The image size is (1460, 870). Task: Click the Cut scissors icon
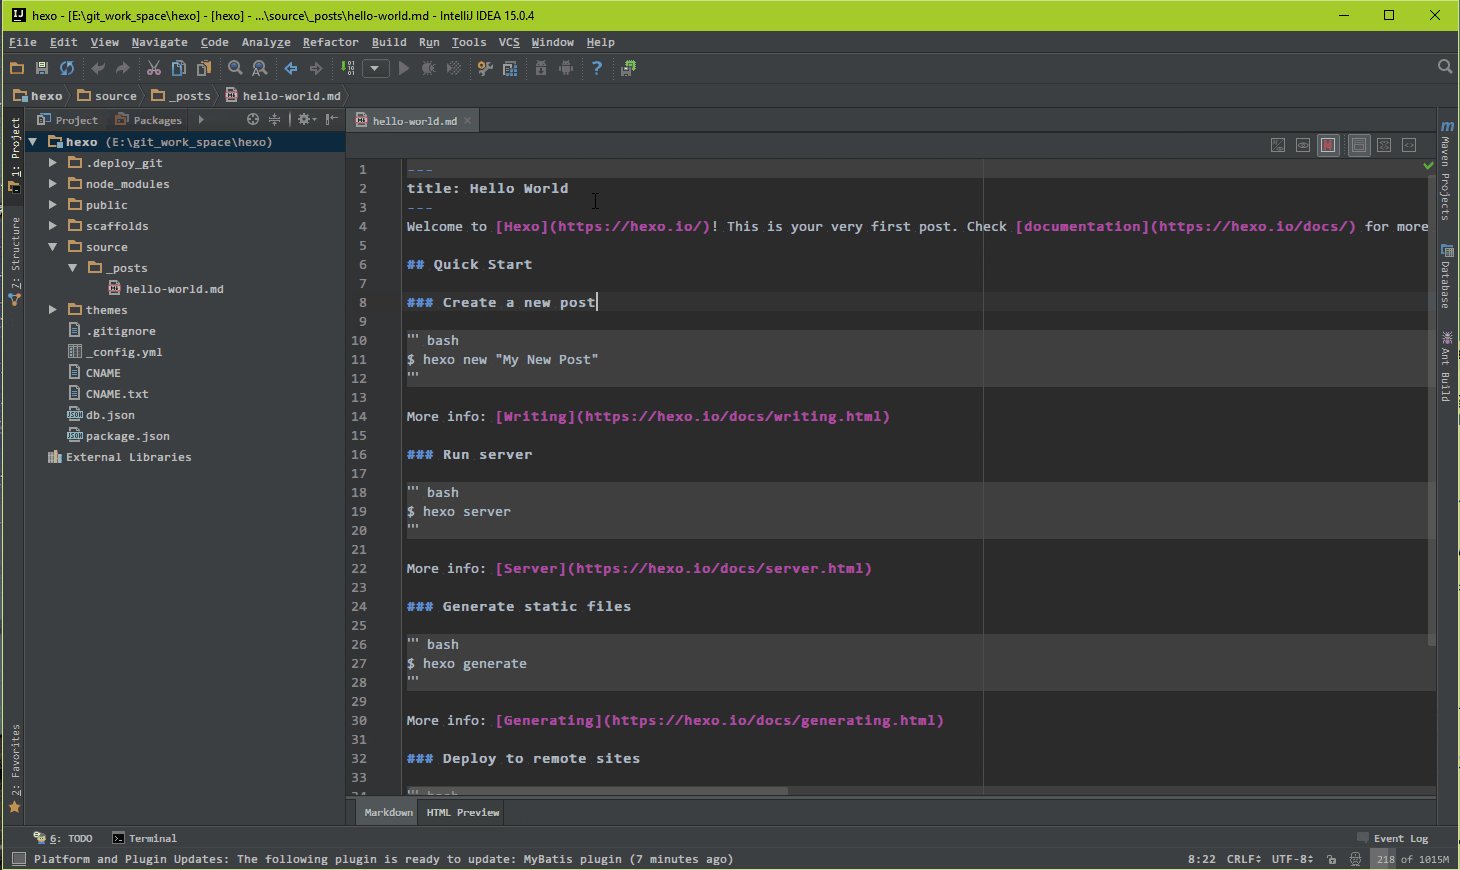click(154, 68)
